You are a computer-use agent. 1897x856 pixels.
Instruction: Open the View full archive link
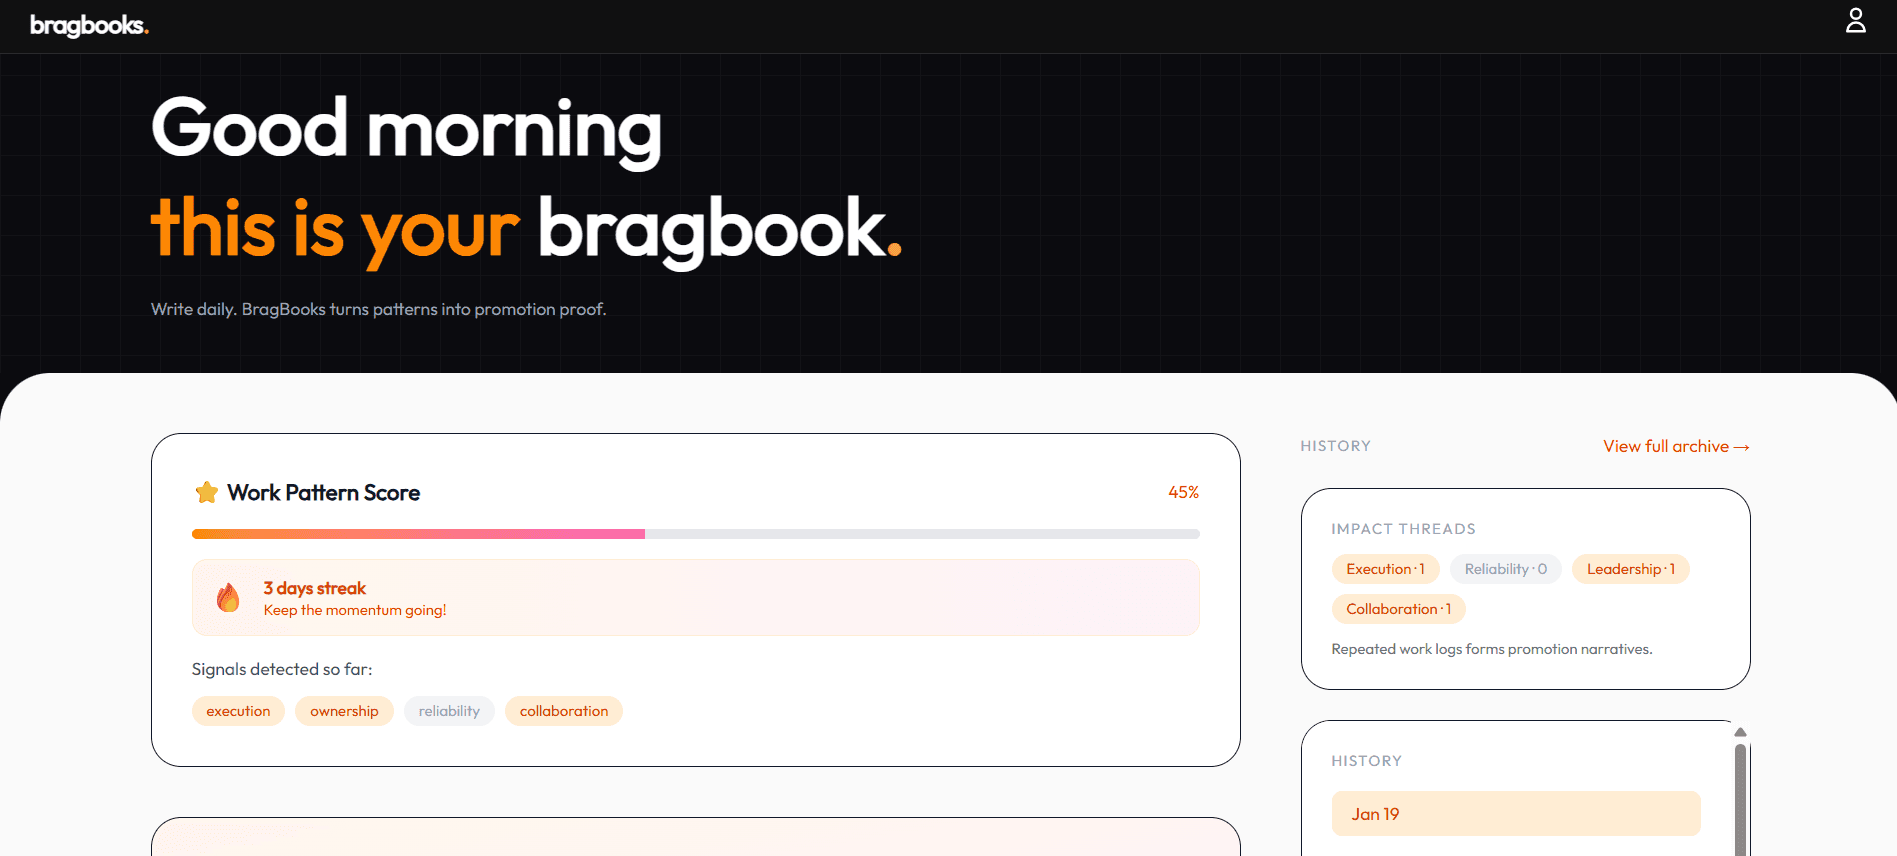1676,446
